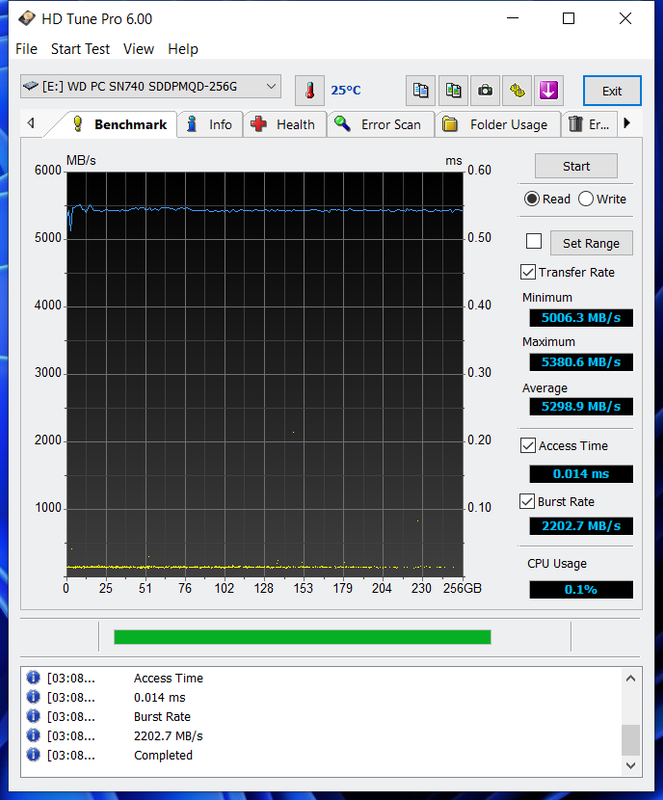Click the 2202.7 MB/s burst rate field
The image size is (663, 800).
pos(581,526)
